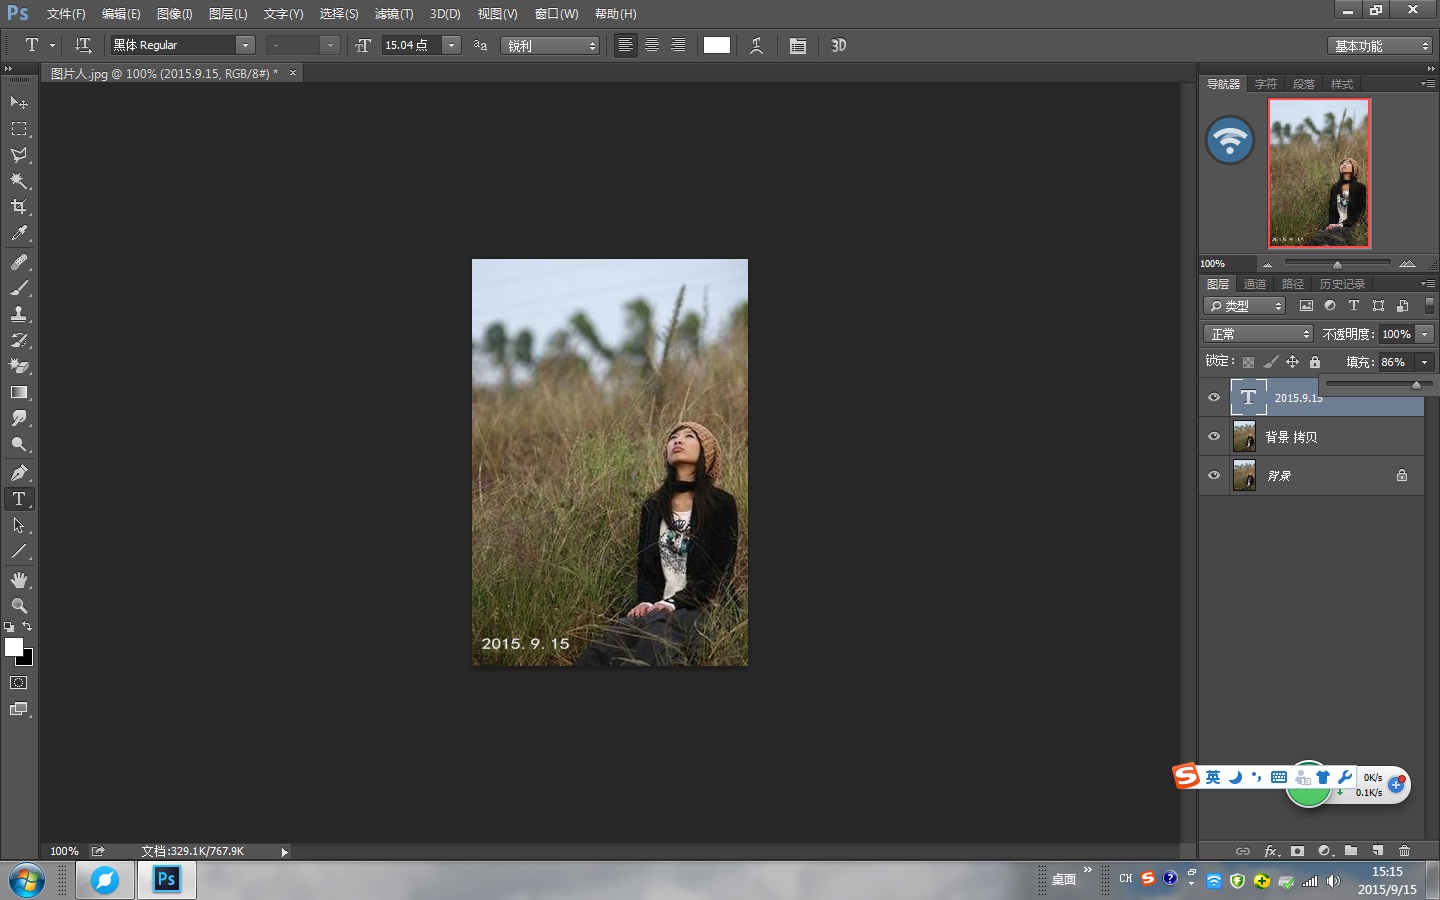Click the 3D button in options bar
This screenshot has width=1440, height=900.
839,45
